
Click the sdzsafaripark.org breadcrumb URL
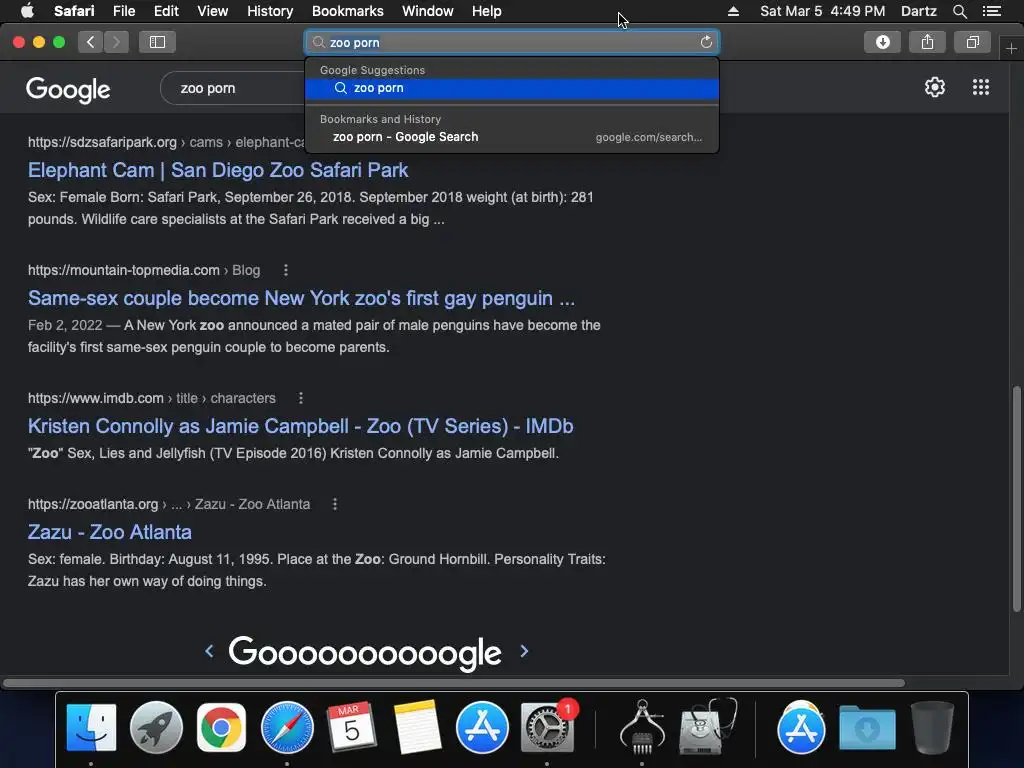pyautogui.click(x=167, y=142)
